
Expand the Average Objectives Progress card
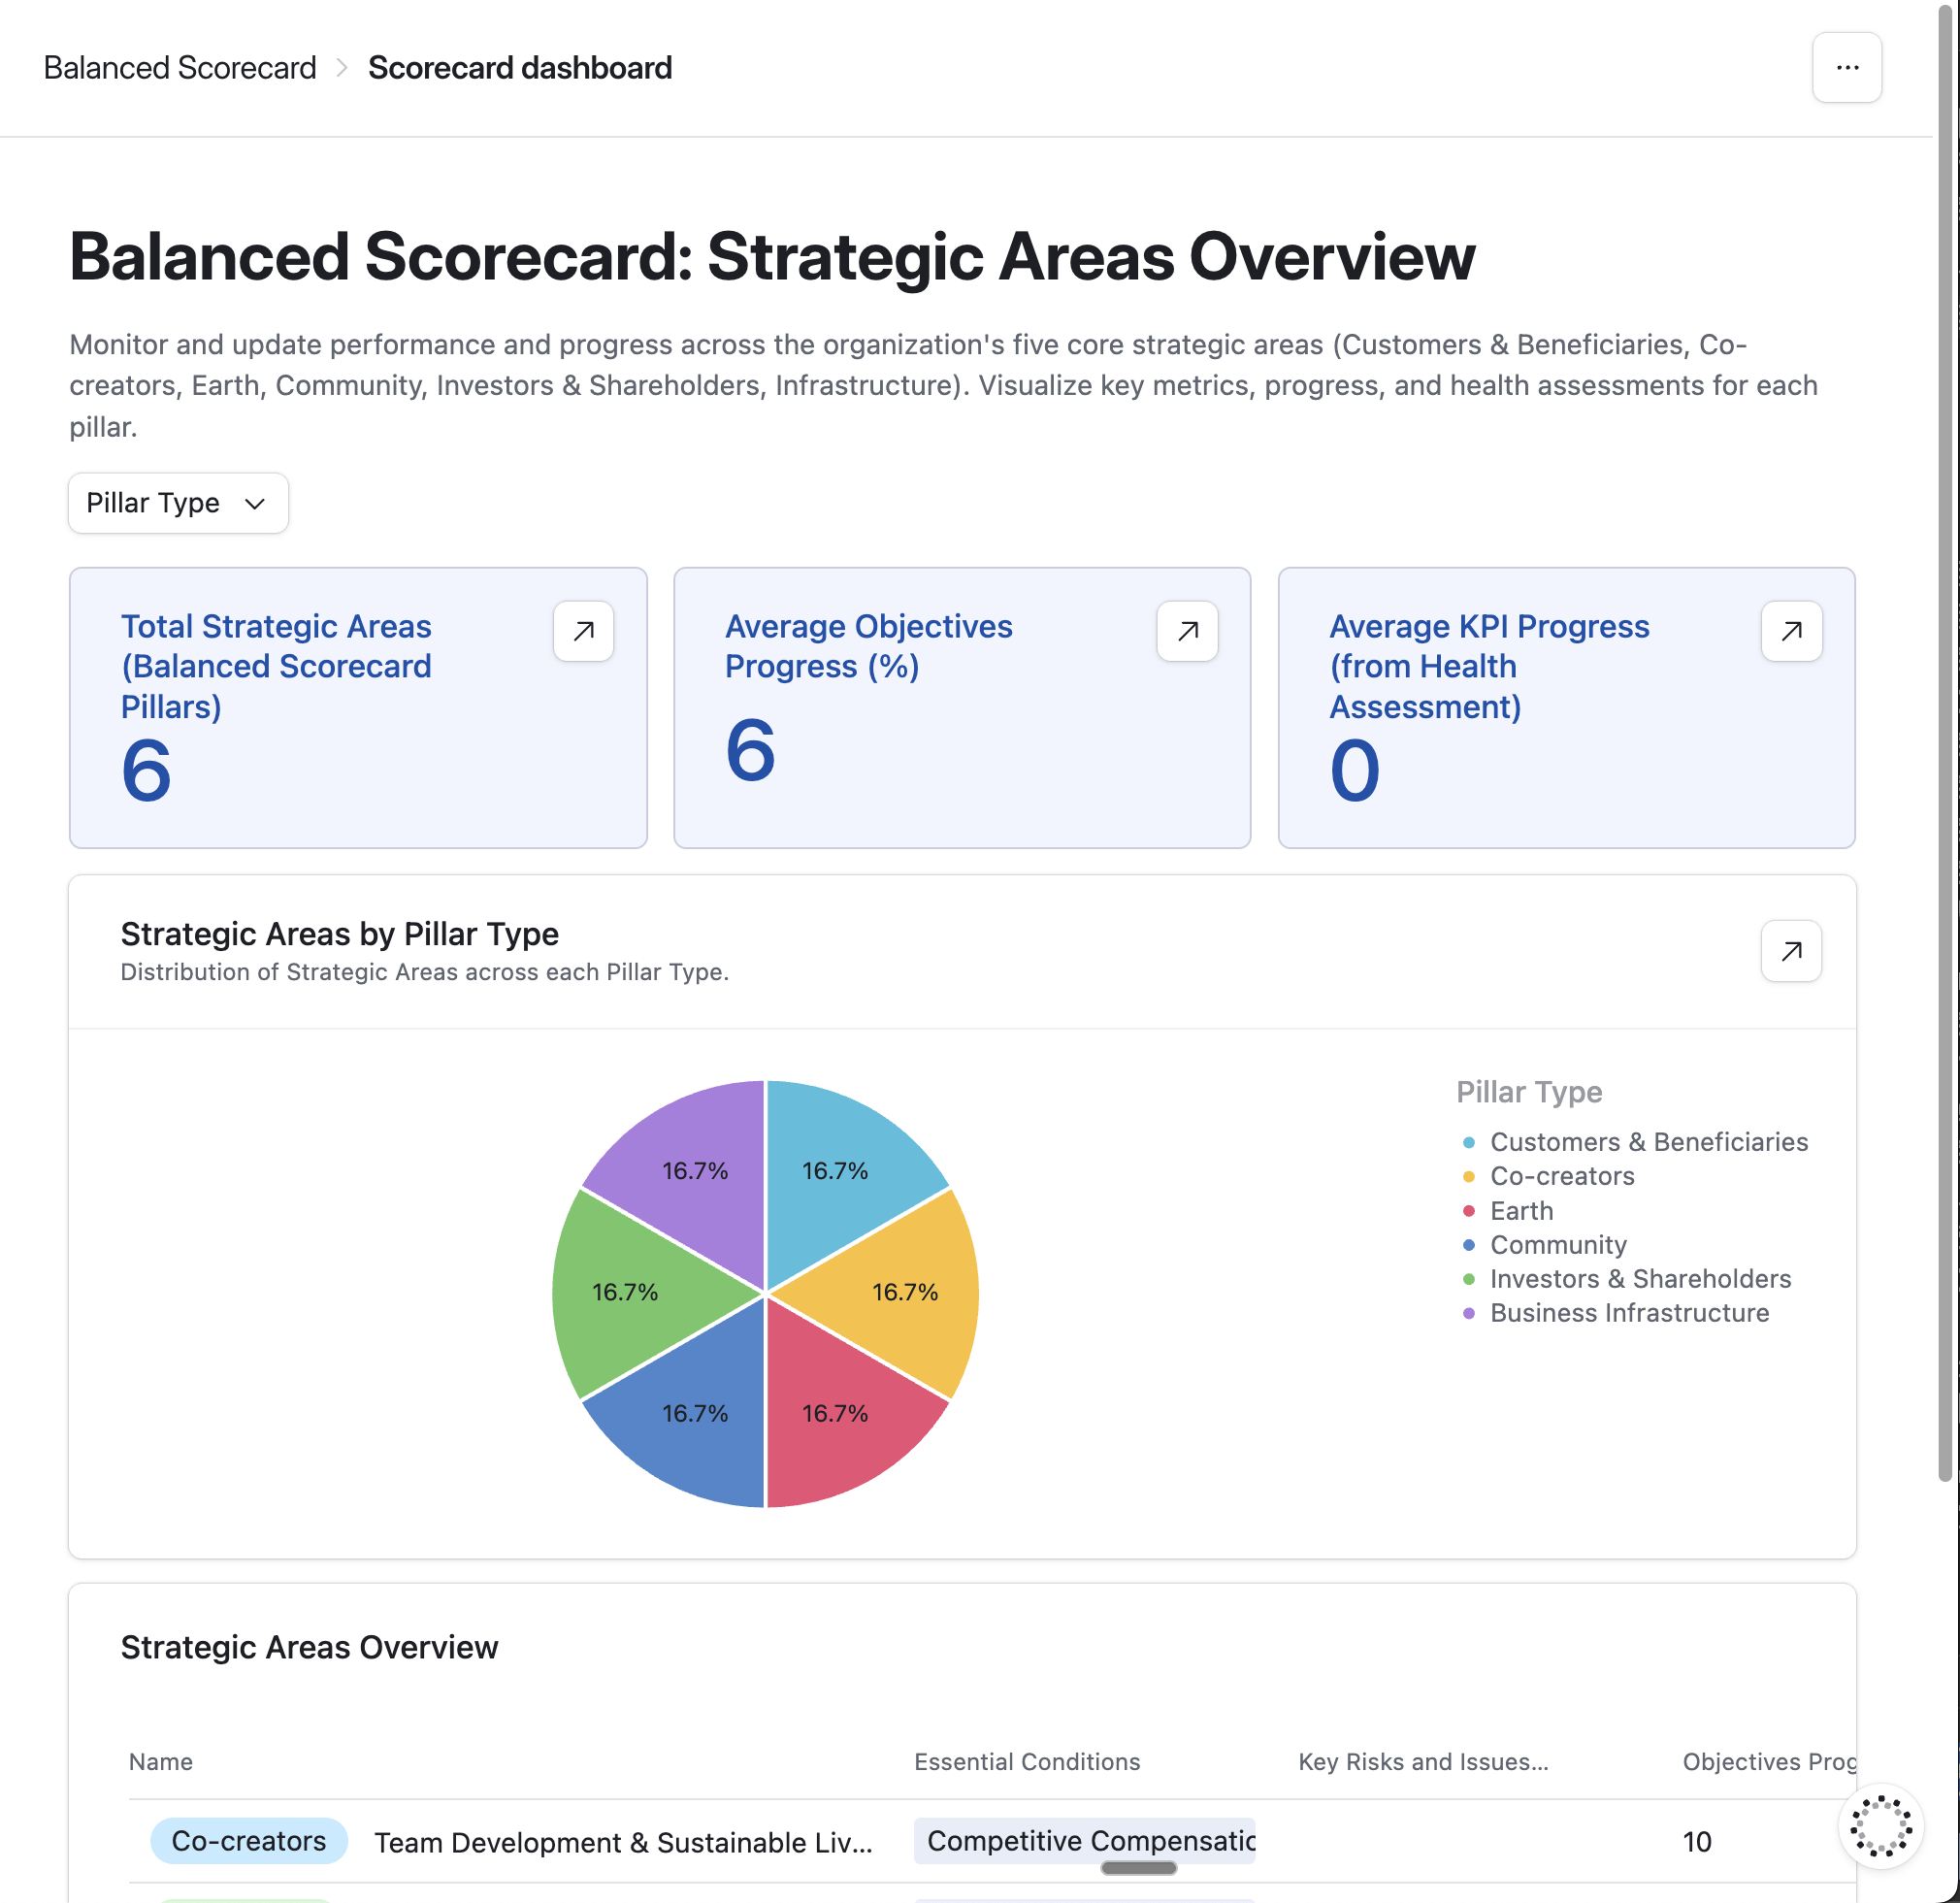(x=1187, y=631)
